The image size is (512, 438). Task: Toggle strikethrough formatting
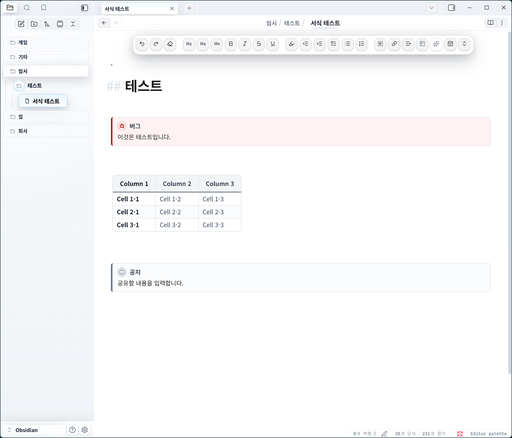pos(259,44)
